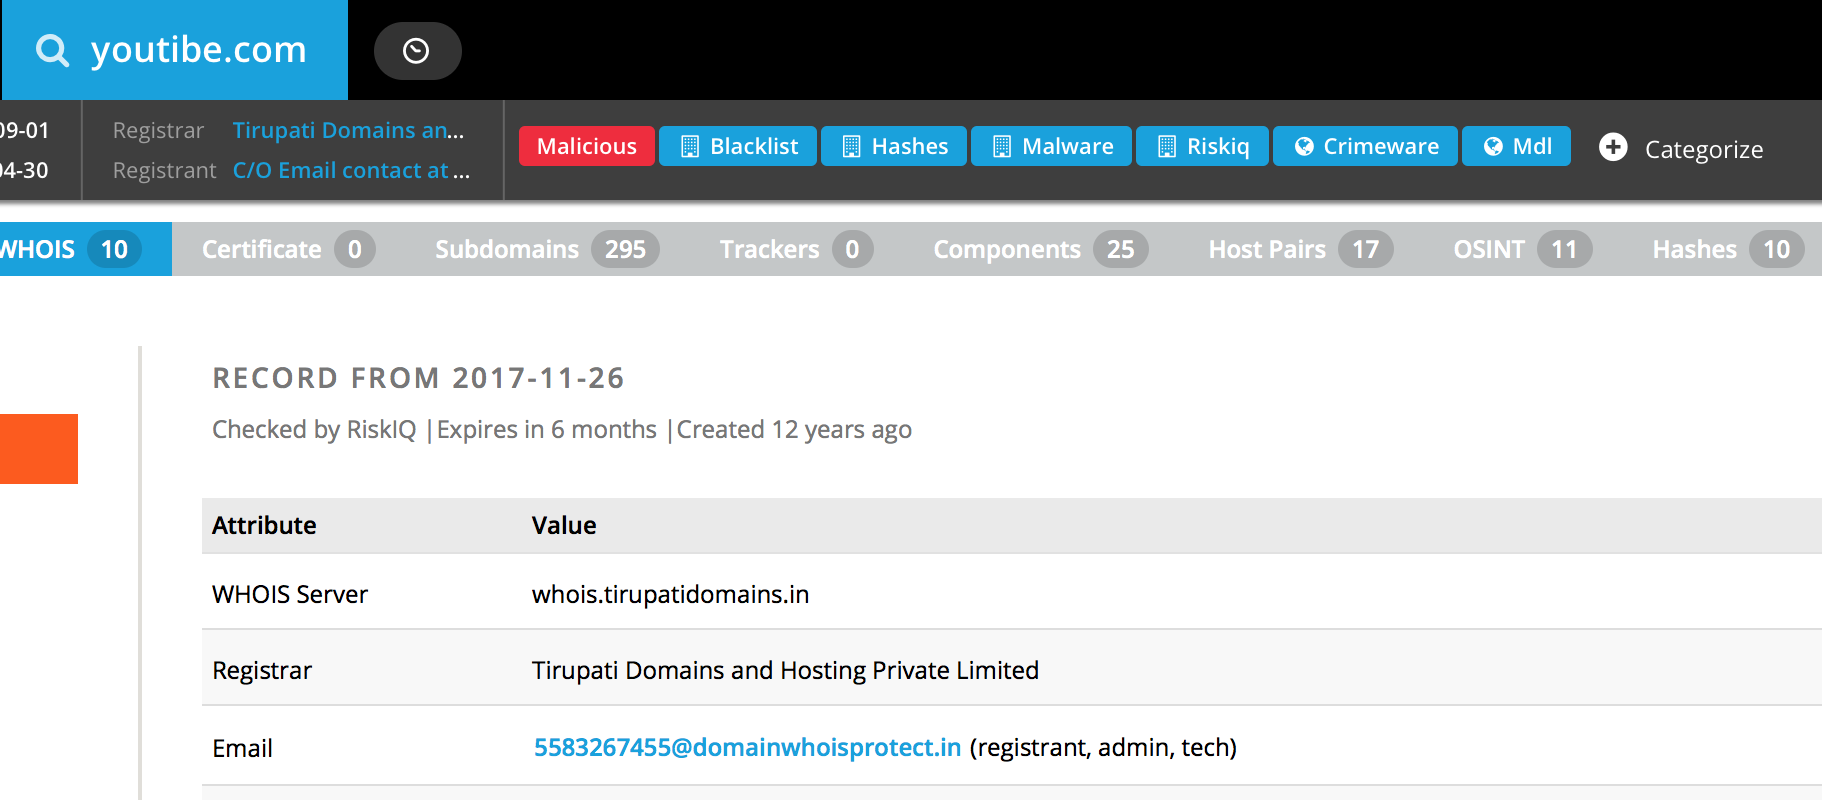Click the Mdl tag
Screen dimensions: 1822x800
tap(1516, 146)
